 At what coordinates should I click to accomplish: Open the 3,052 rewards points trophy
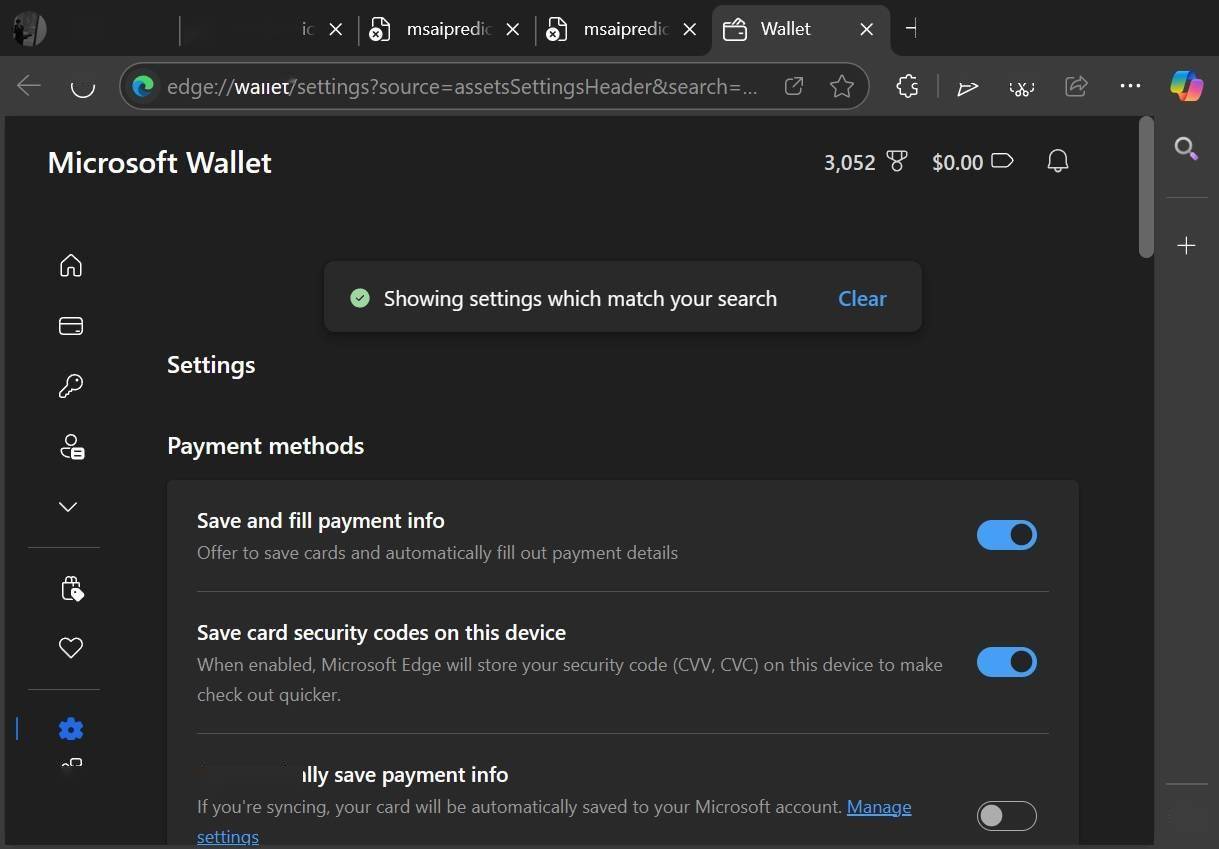click(x=865, y=162)
